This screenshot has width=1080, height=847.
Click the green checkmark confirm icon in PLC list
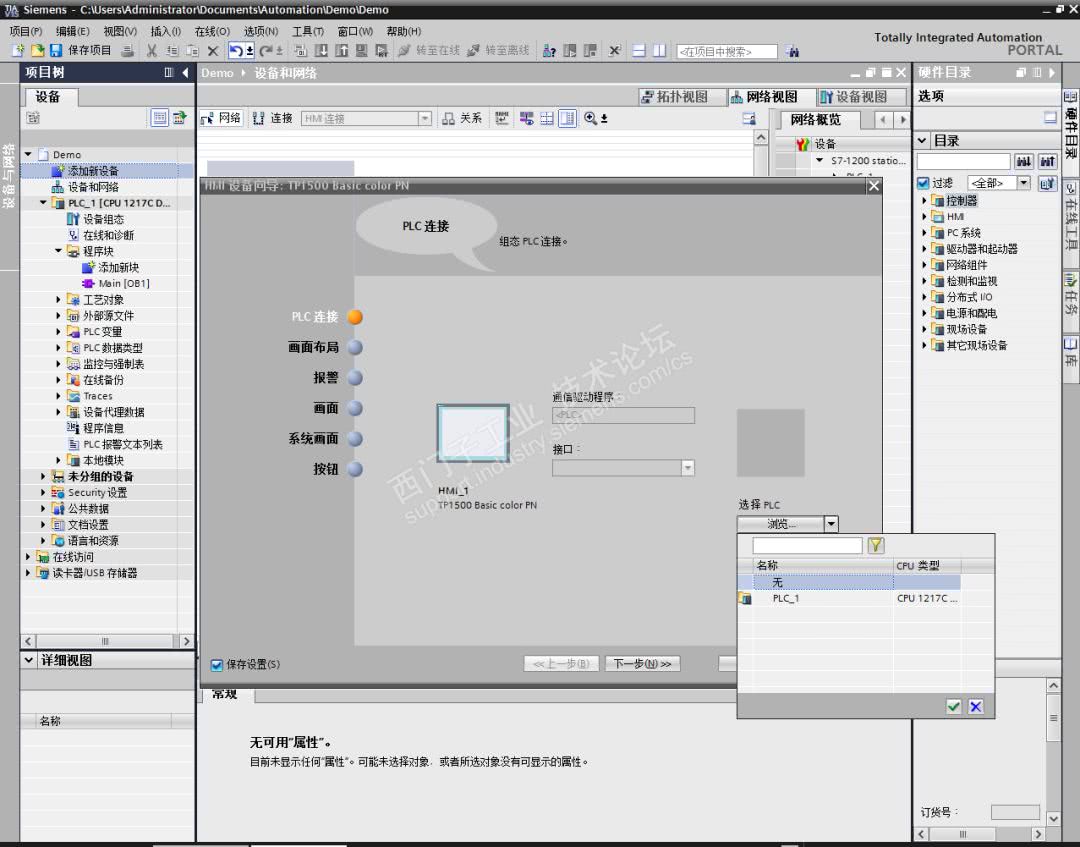[x=953, y=707]
